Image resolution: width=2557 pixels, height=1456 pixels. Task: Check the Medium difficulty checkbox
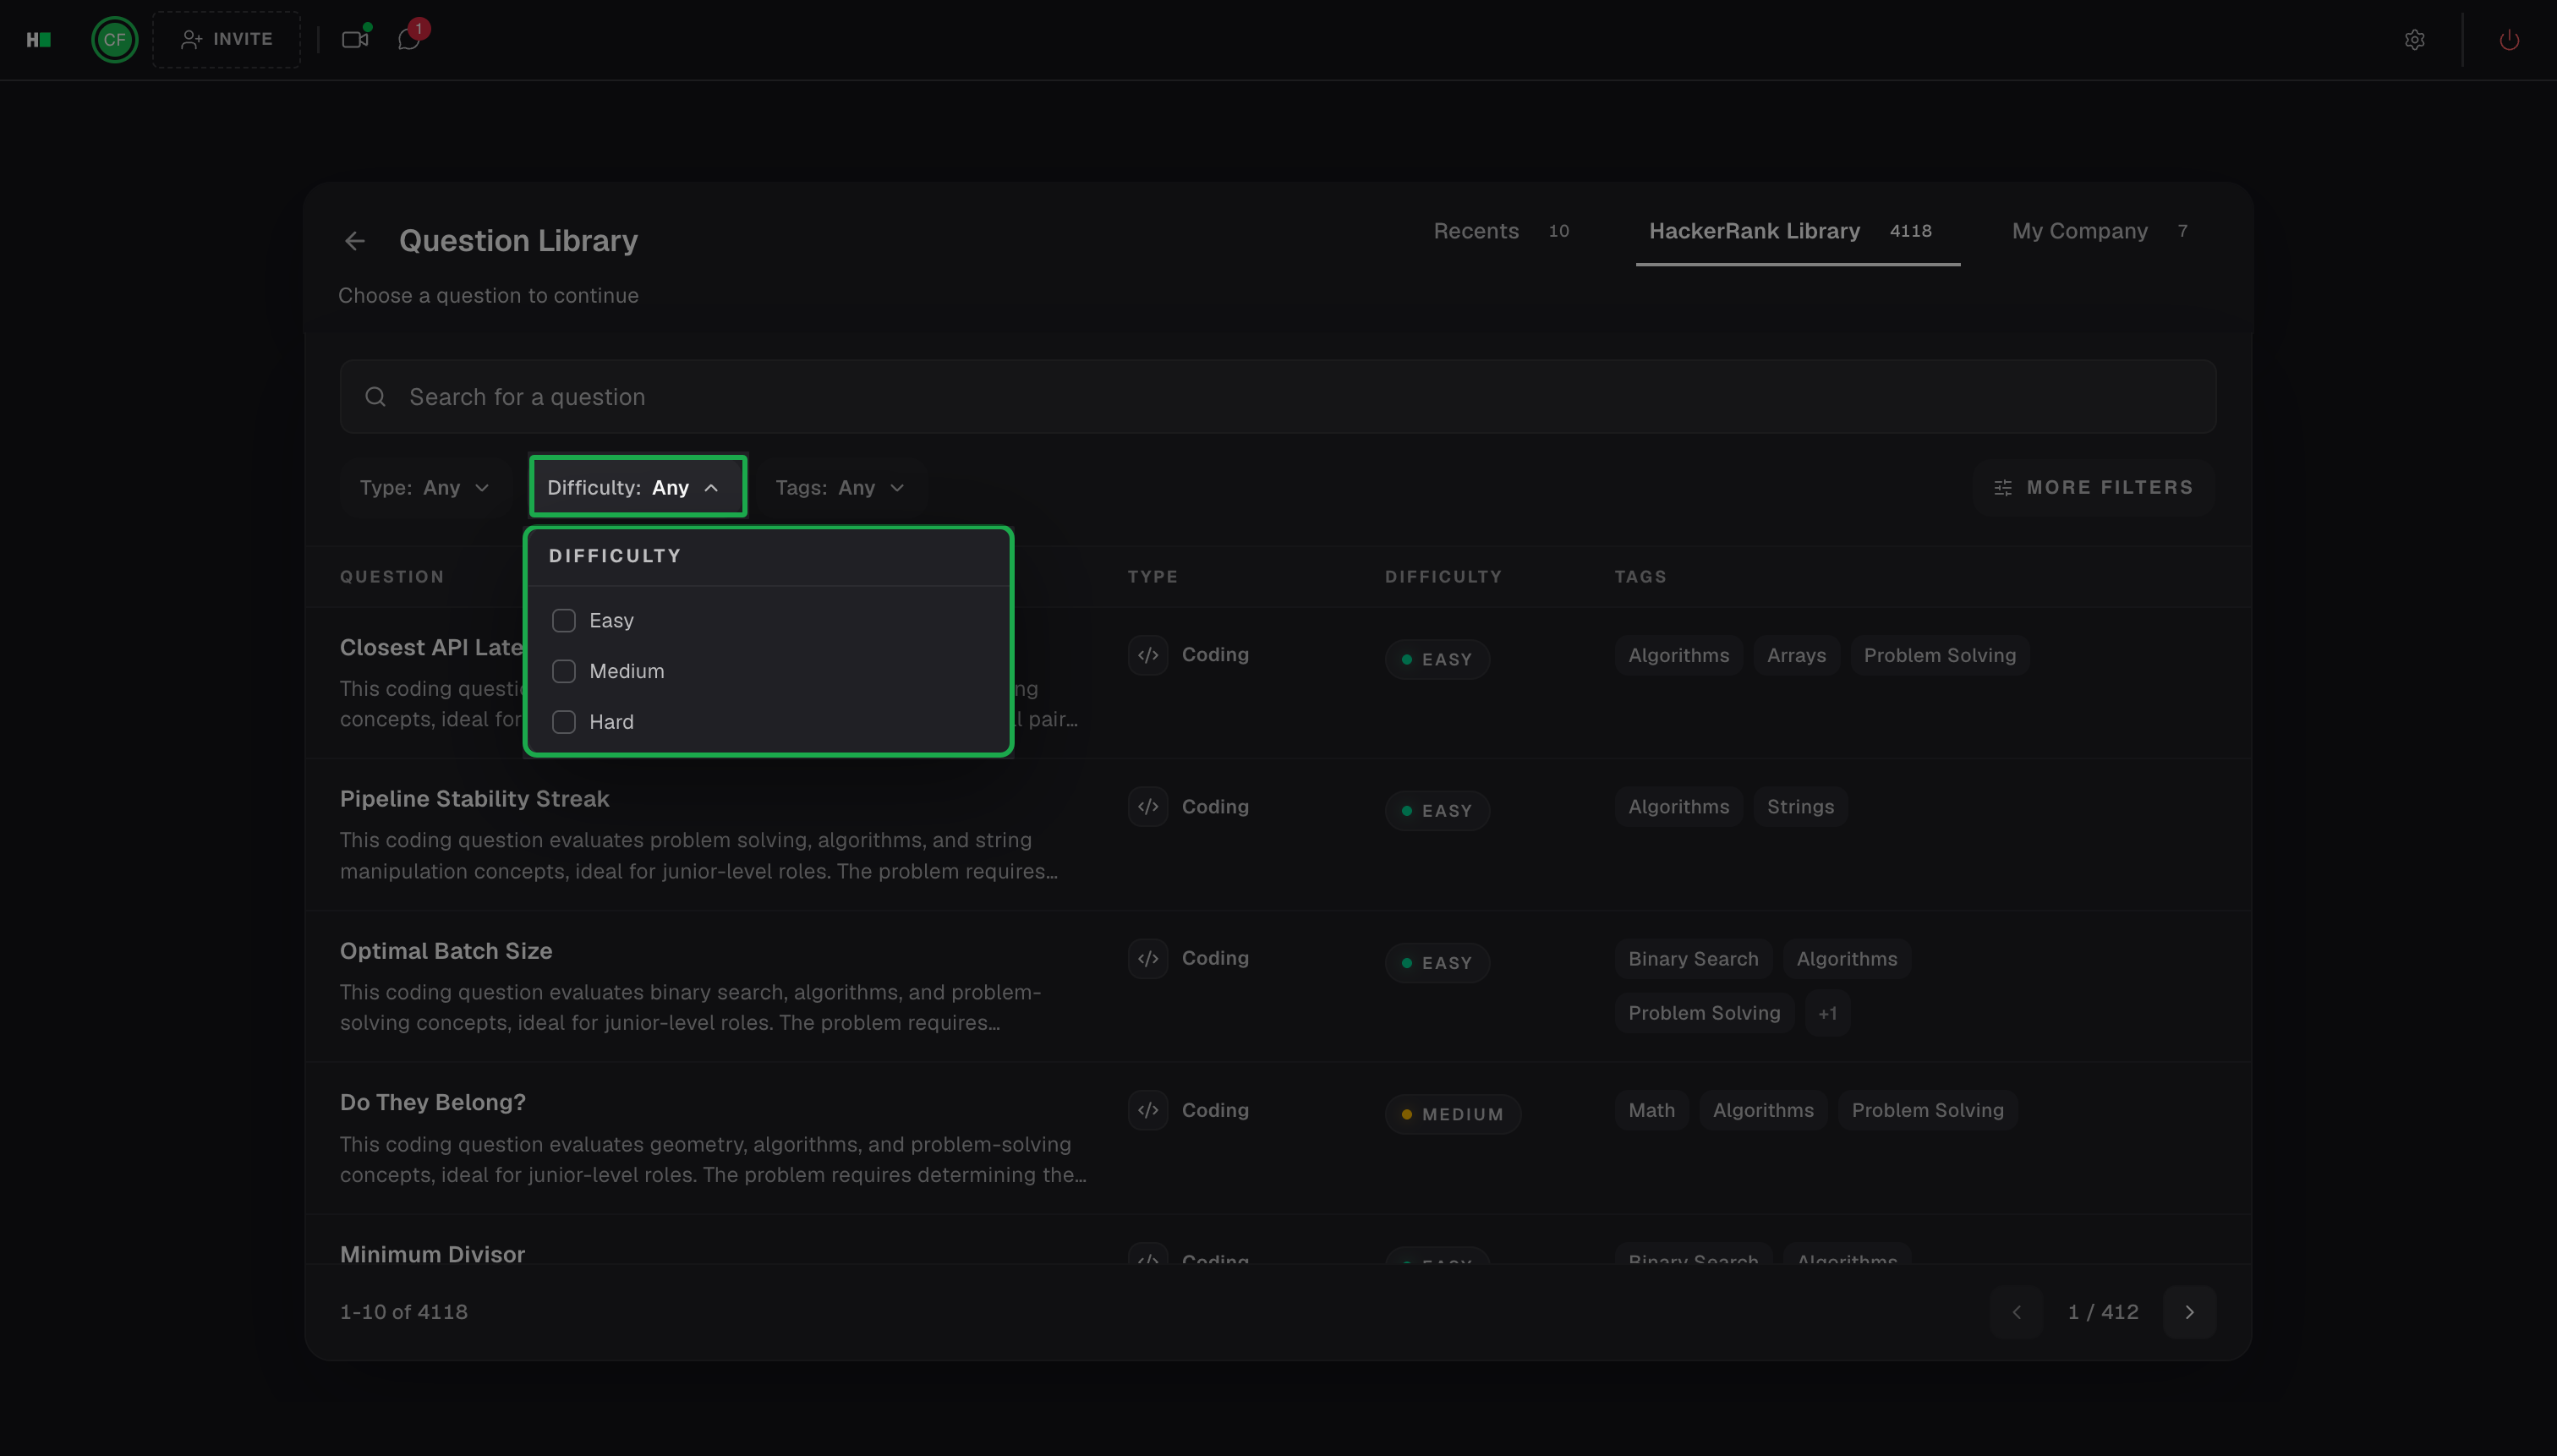[564, 671]
